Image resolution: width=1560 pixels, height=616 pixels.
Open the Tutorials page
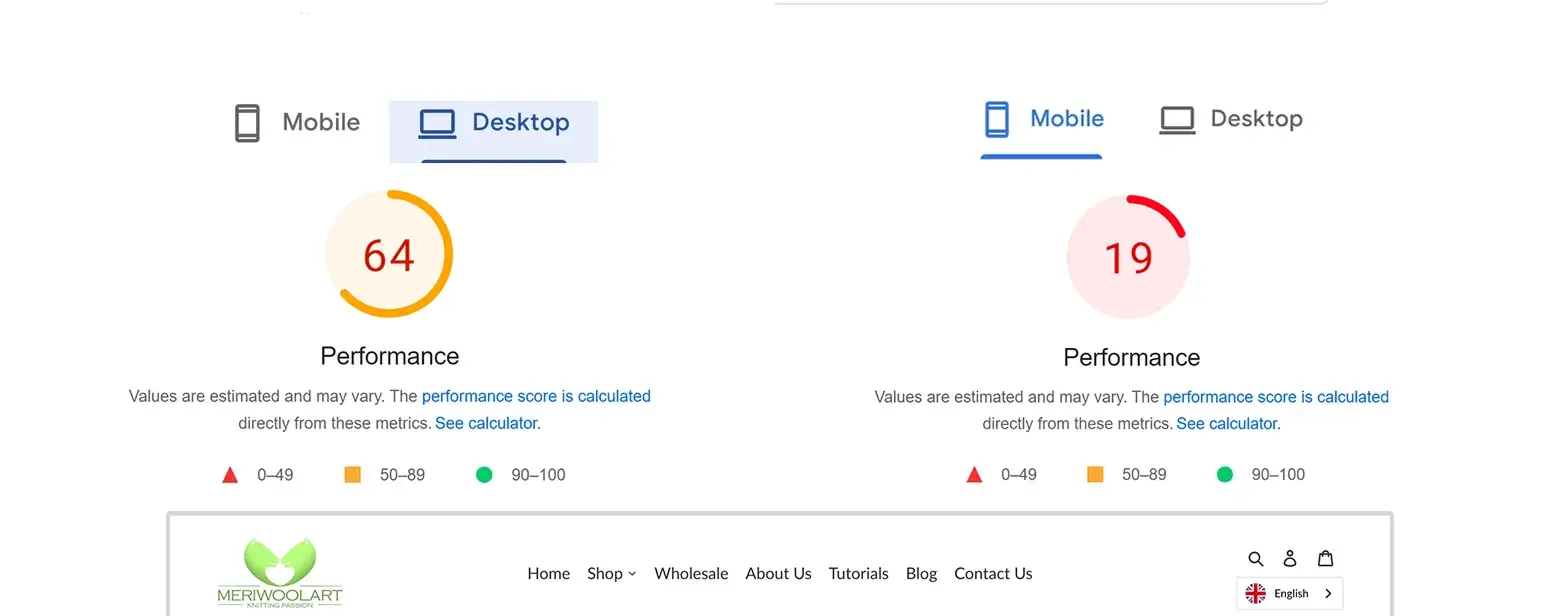(x=858, y=574)
